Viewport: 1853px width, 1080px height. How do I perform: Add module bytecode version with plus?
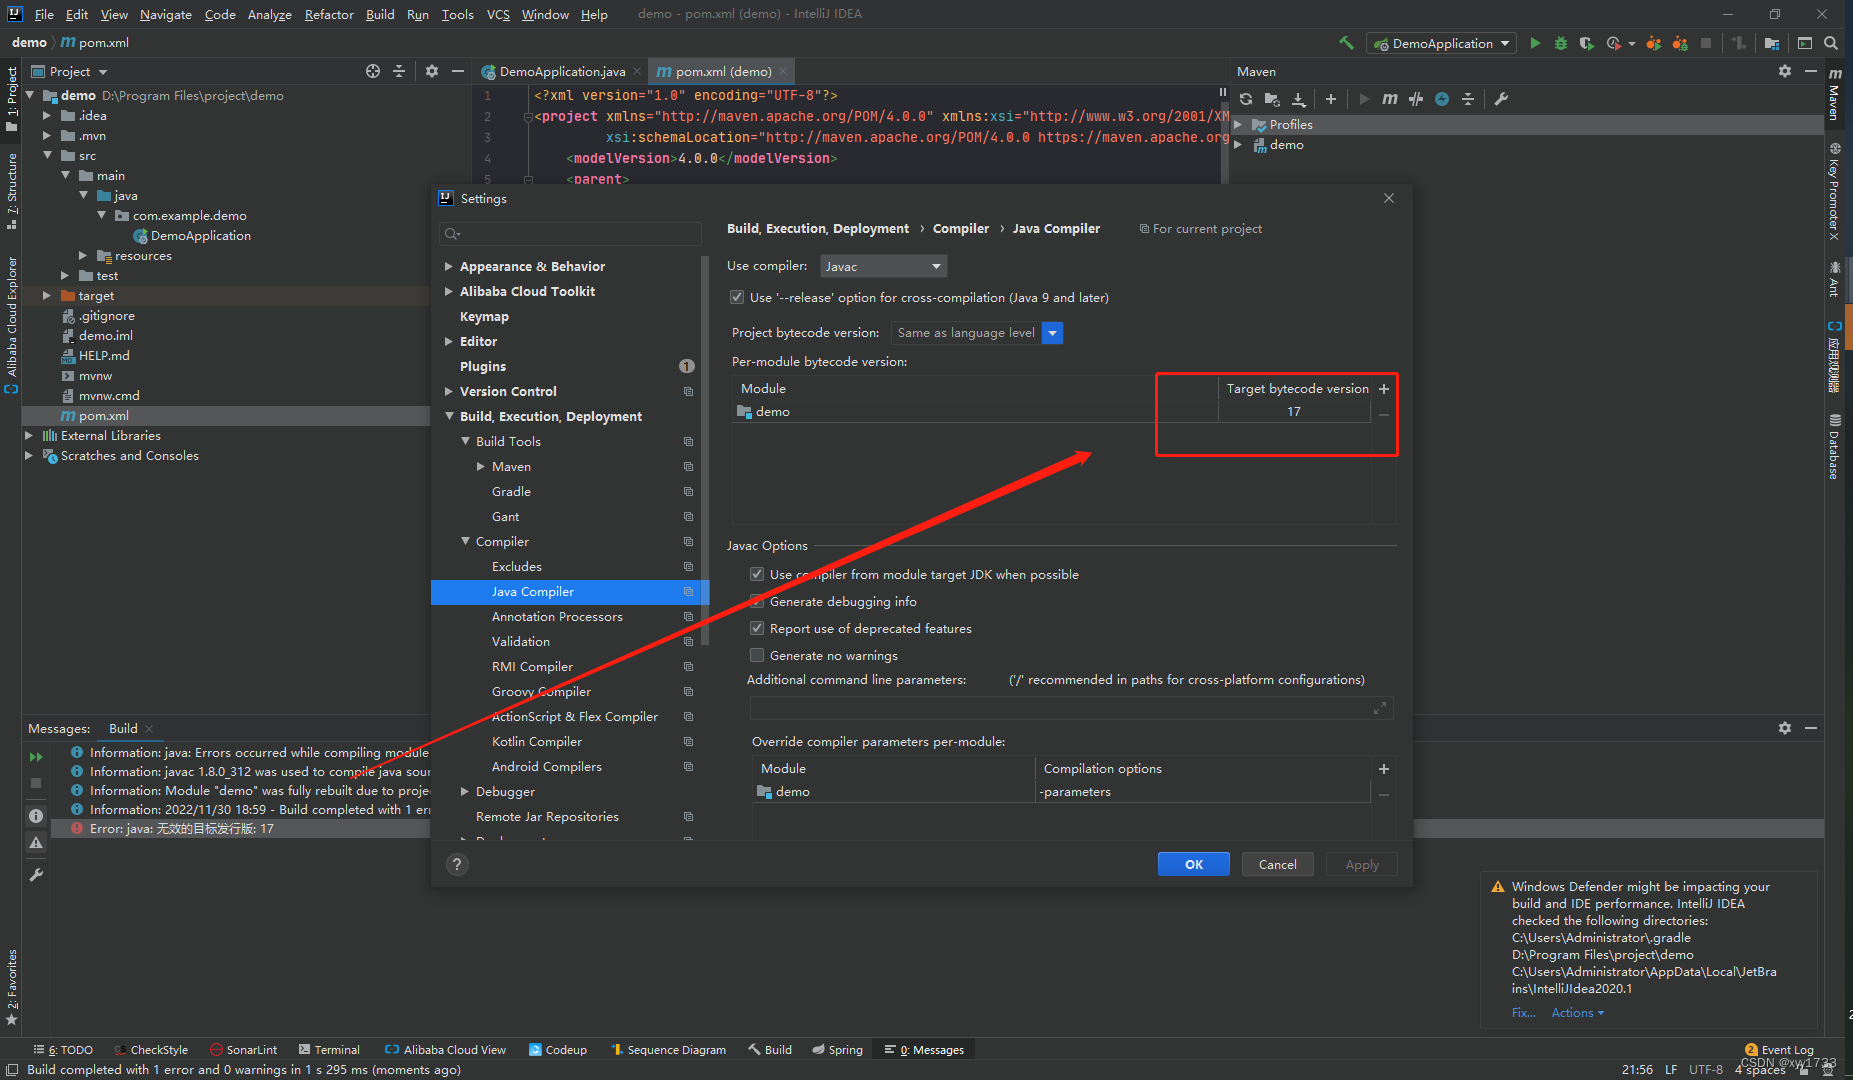coord(1384,389)
